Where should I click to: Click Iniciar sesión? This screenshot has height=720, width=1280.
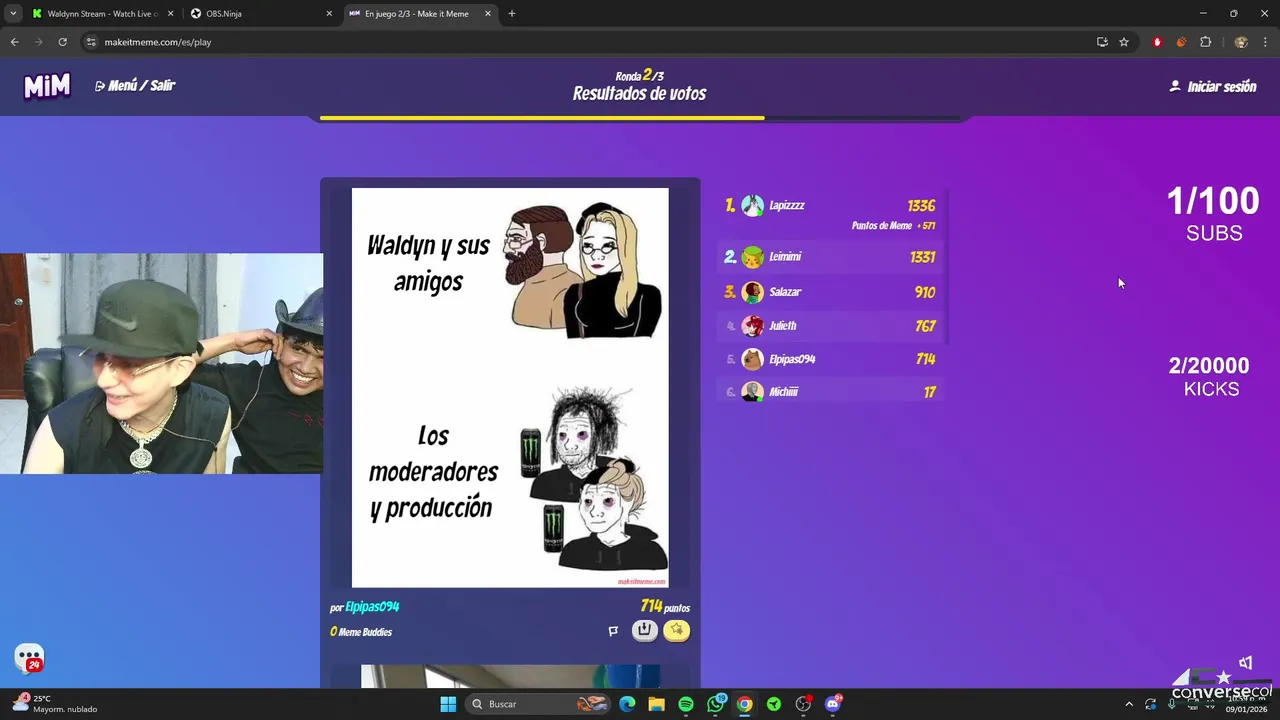pyautogui.click(x=1213, y=87)
